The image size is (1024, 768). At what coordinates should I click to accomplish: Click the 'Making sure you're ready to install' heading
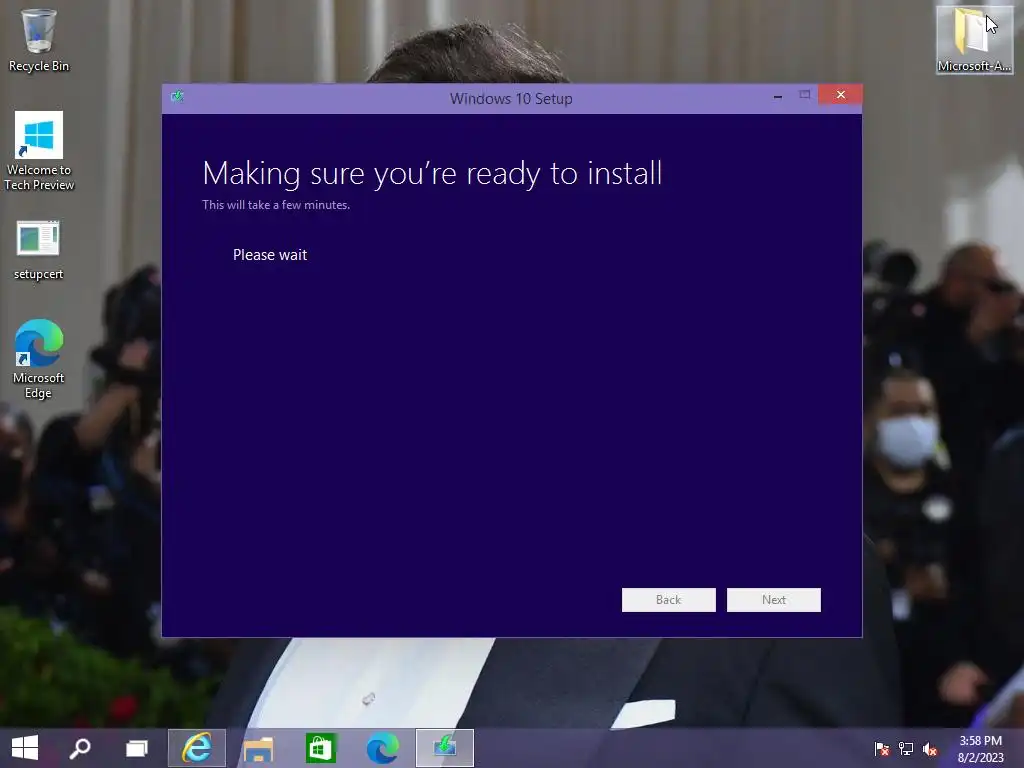pyautogui.click(x=432, y=174)
